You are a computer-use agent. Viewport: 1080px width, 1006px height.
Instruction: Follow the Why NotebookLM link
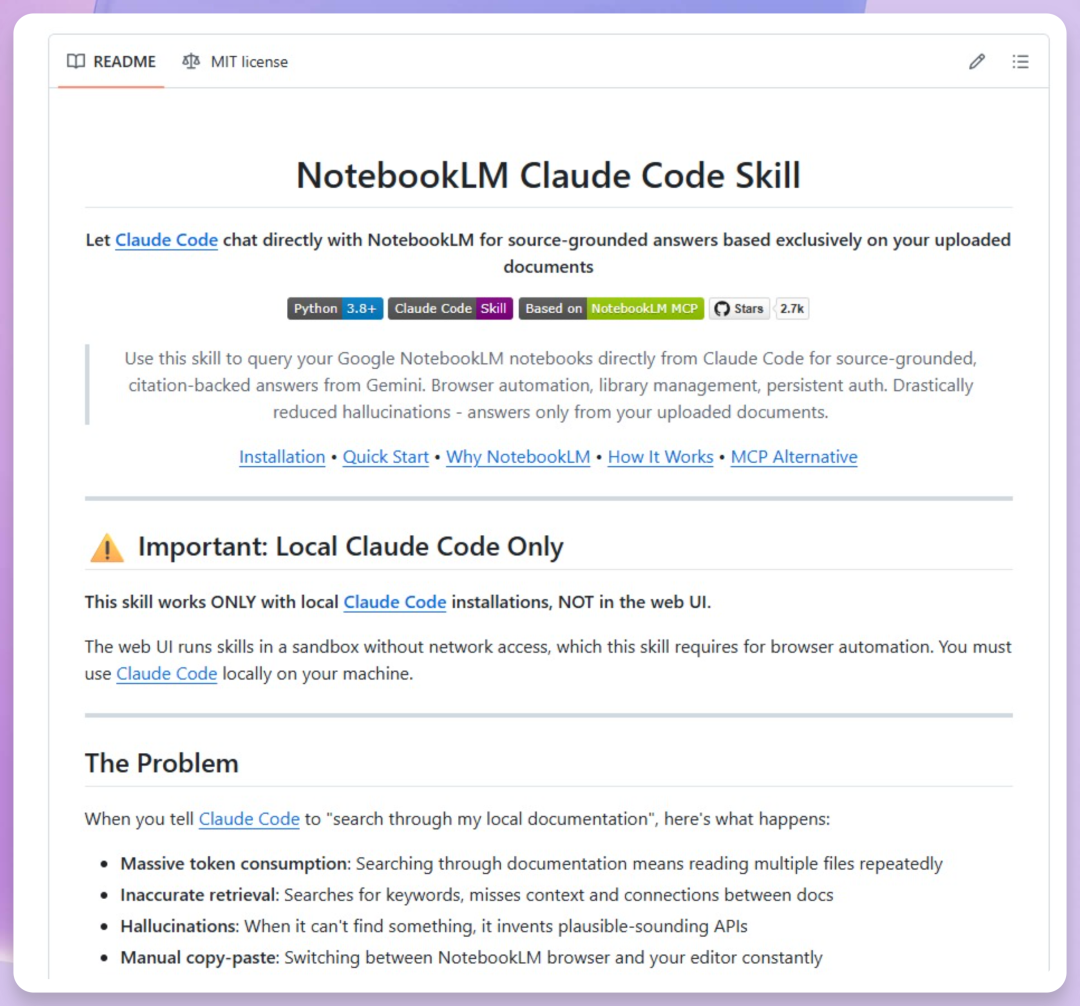click(518, 457)
